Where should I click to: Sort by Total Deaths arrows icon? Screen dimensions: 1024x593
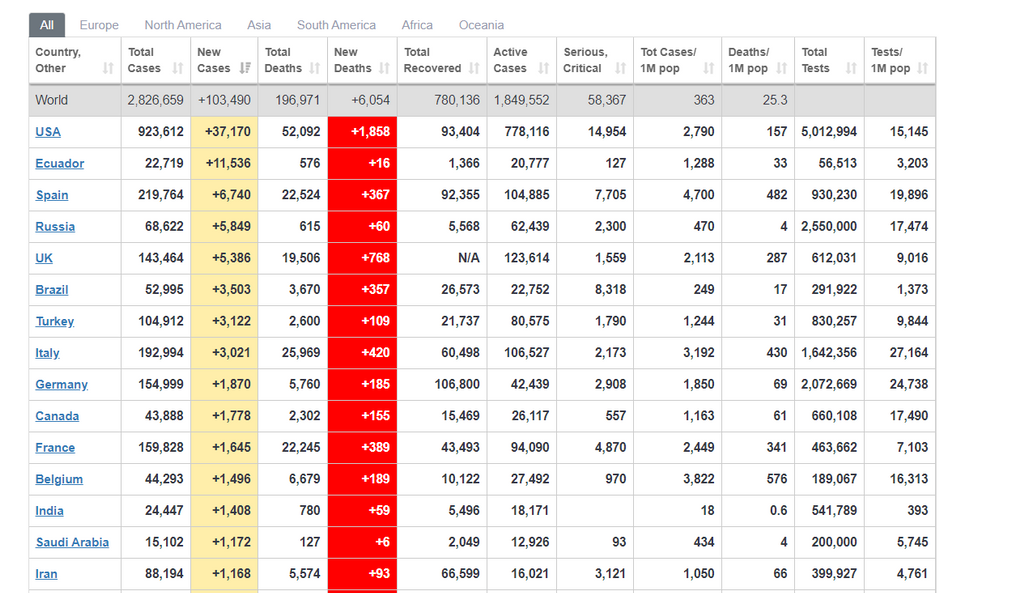click(315, 68)
